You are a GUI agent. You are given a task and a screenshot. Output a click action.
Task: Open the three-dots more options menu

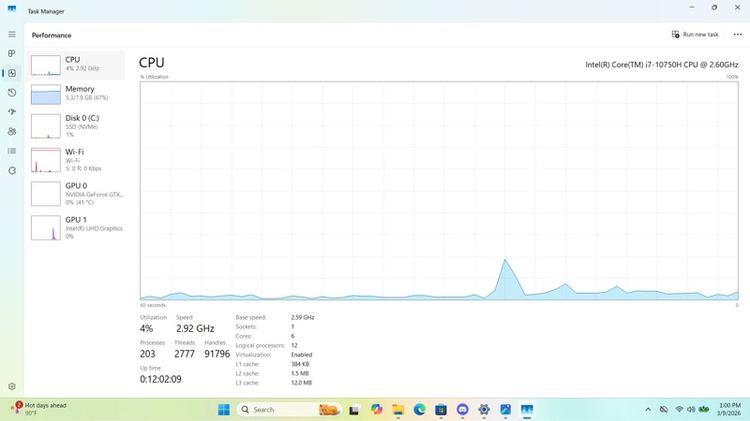[738, 34]
